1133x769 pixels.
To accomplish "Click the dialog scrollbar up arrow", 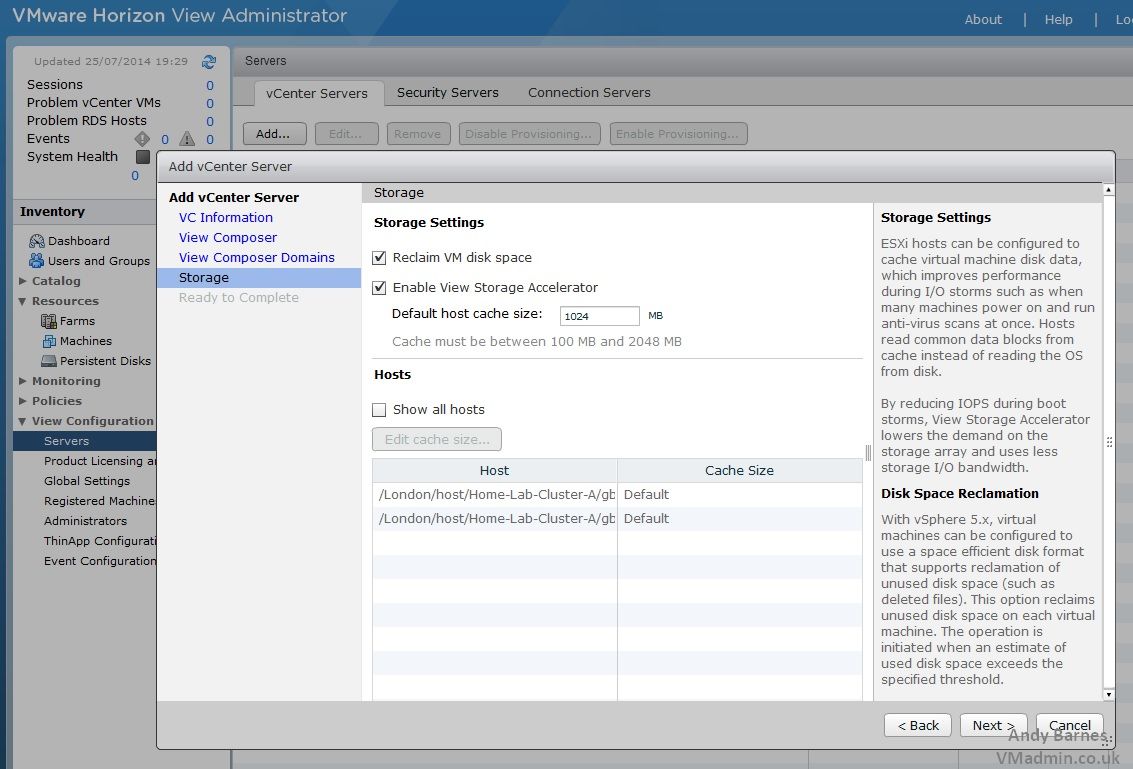I will point(1108,189).
